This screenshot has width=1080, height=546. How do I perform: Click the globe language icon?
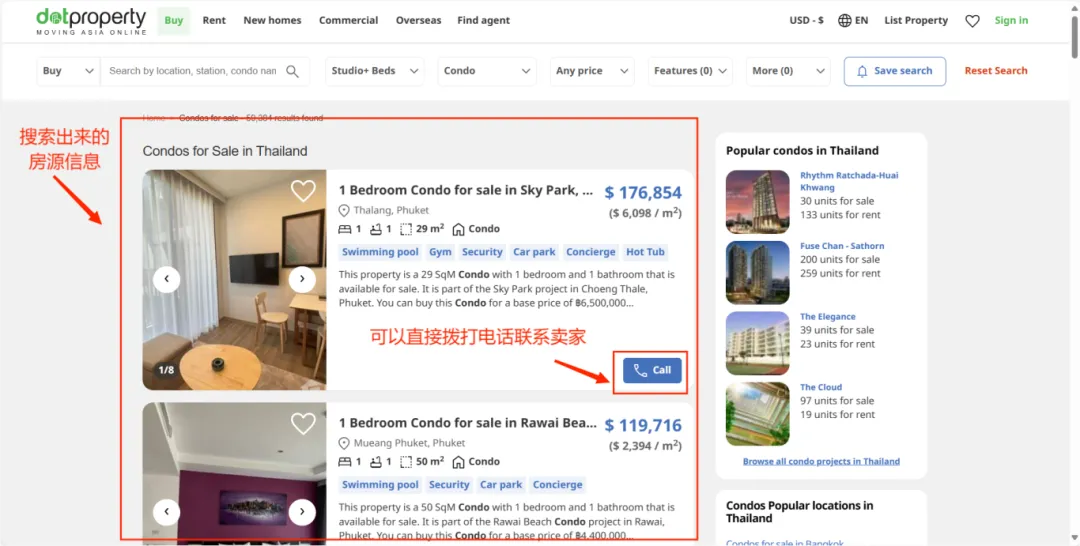844,21
